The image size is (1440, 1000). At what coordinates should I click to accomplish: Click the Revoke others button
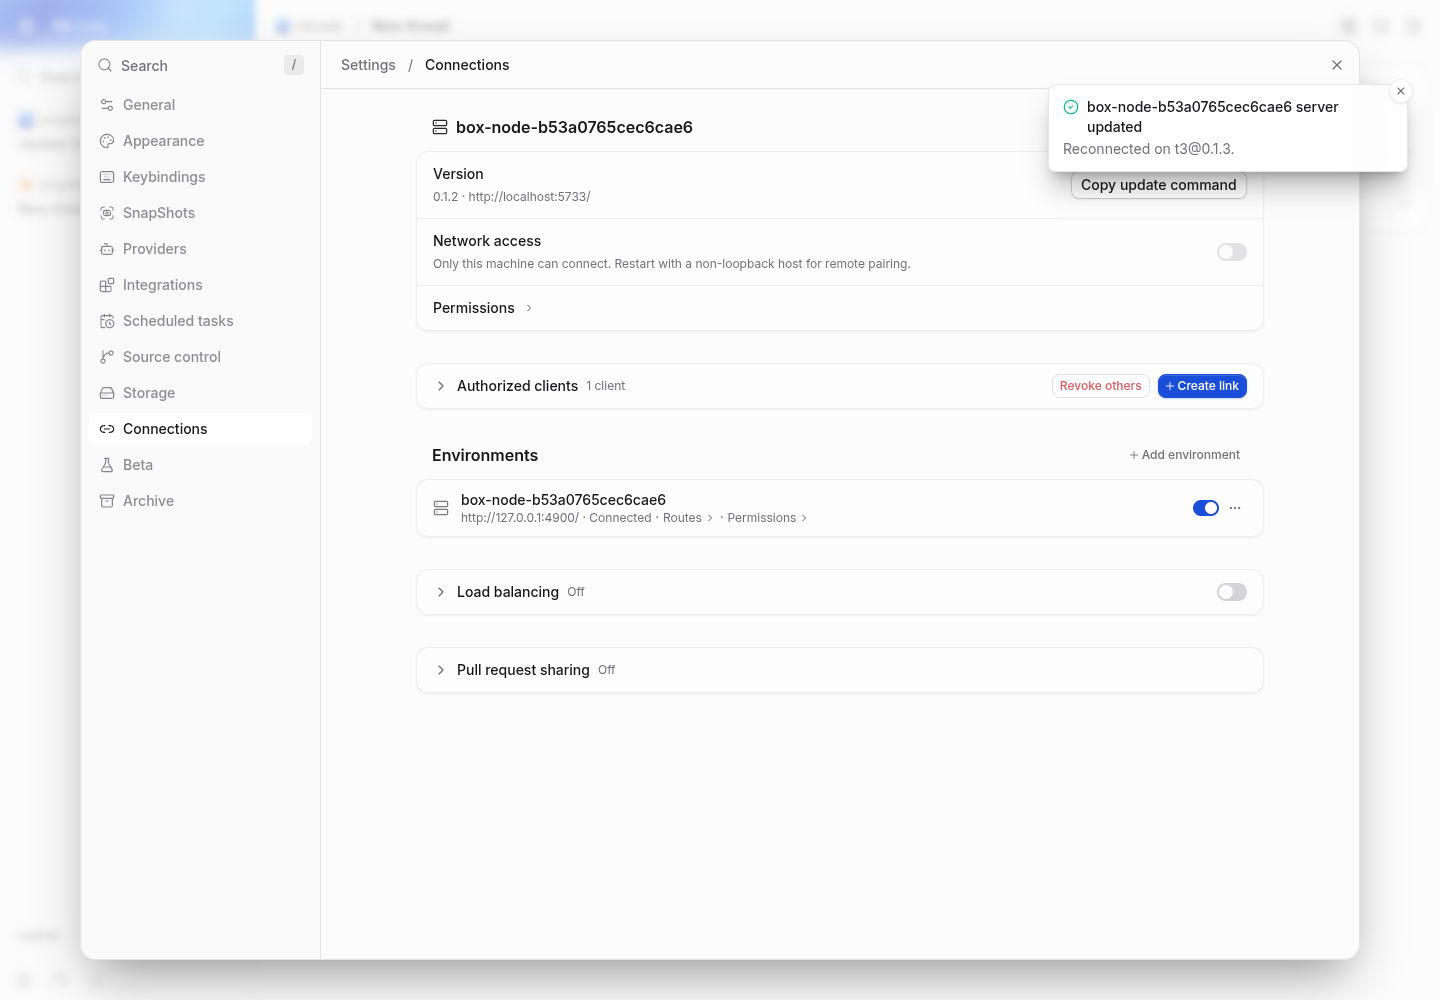click(1100, 386)
